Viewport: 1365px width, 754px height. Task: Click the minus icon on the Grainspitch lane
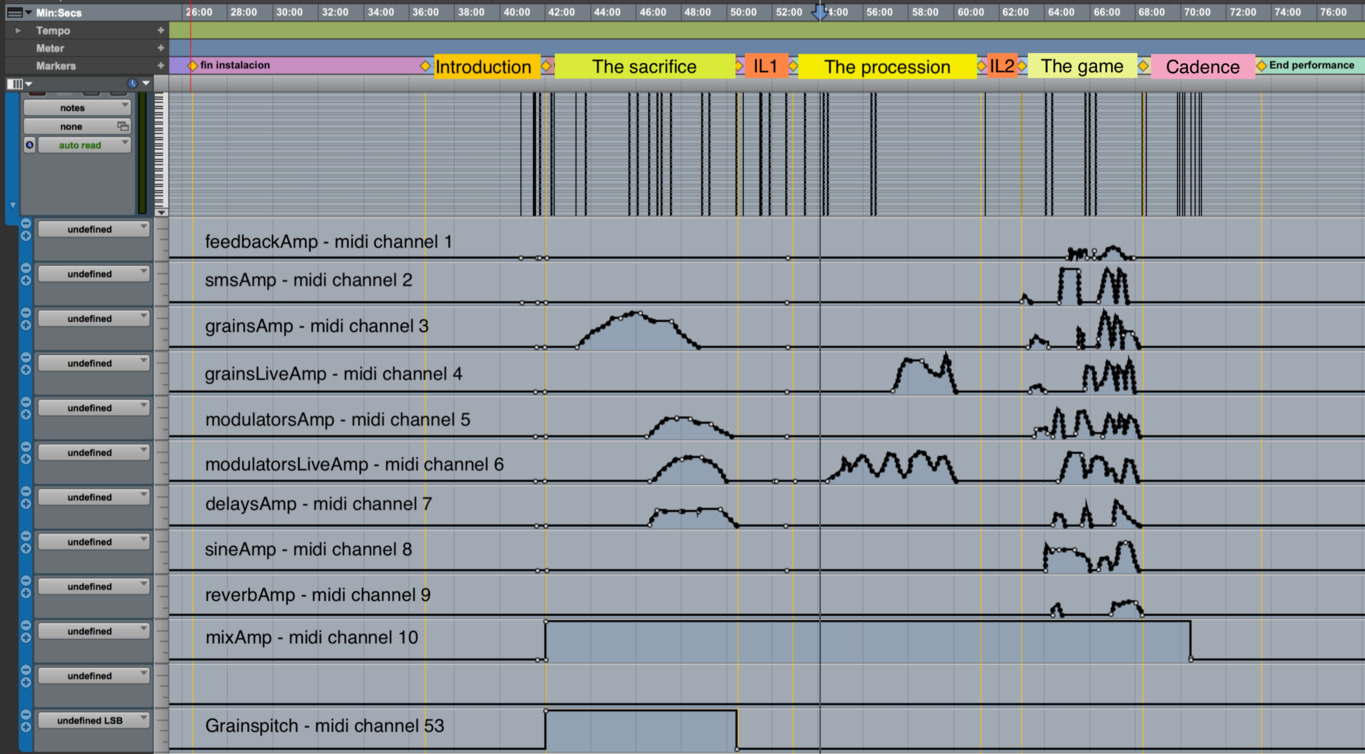(26, 715)
